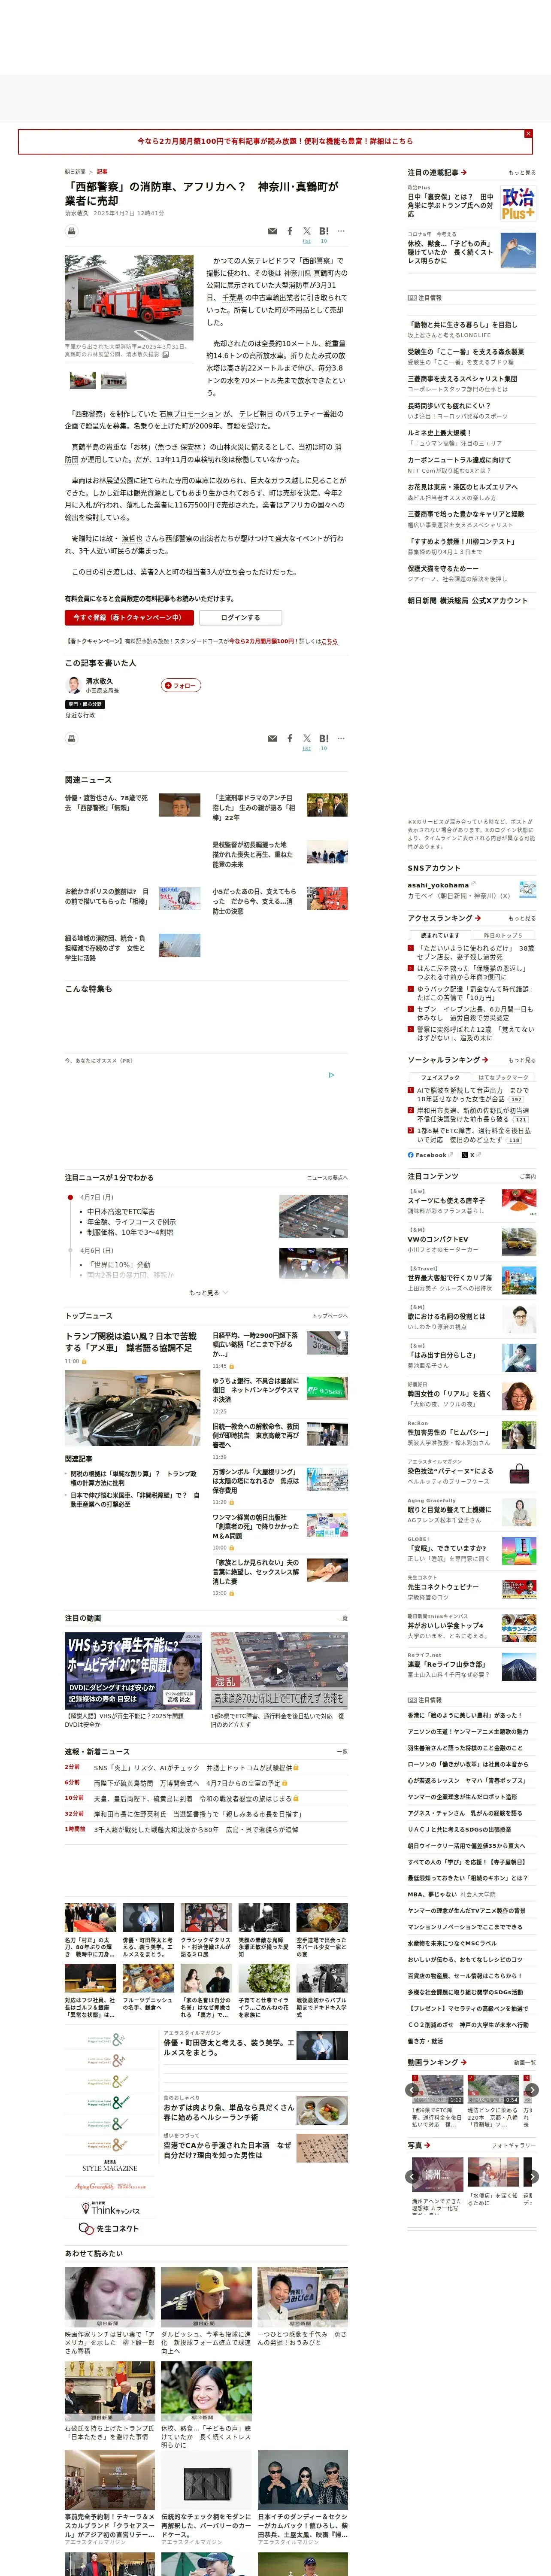Open アクセスランキング もっと見る link

click(x=521, y=918)
